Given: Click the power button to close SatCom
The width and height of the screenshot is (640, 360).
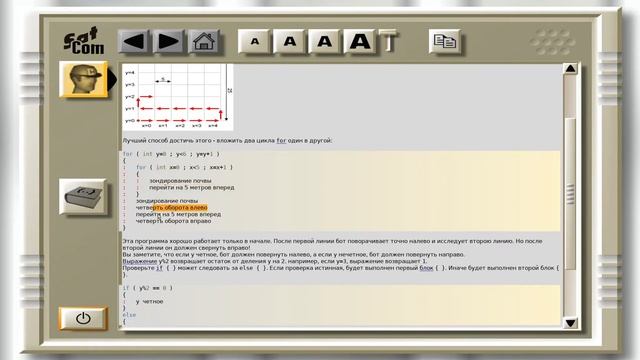Looking at the screenshot, I should [83, 318].
